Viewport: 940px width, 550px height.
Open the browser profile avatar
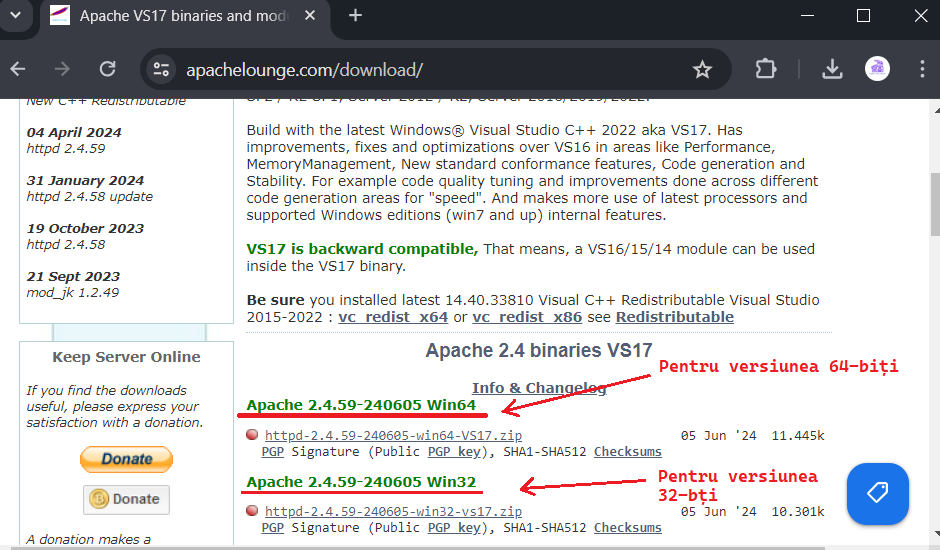877,68
